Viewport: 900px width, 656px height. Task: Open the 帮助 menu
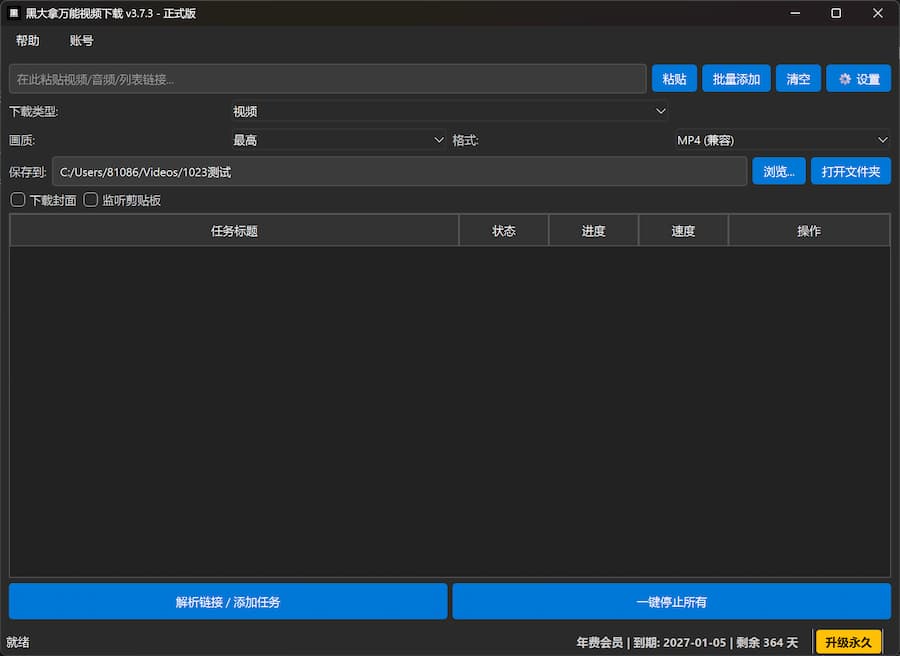click(28, 41)
